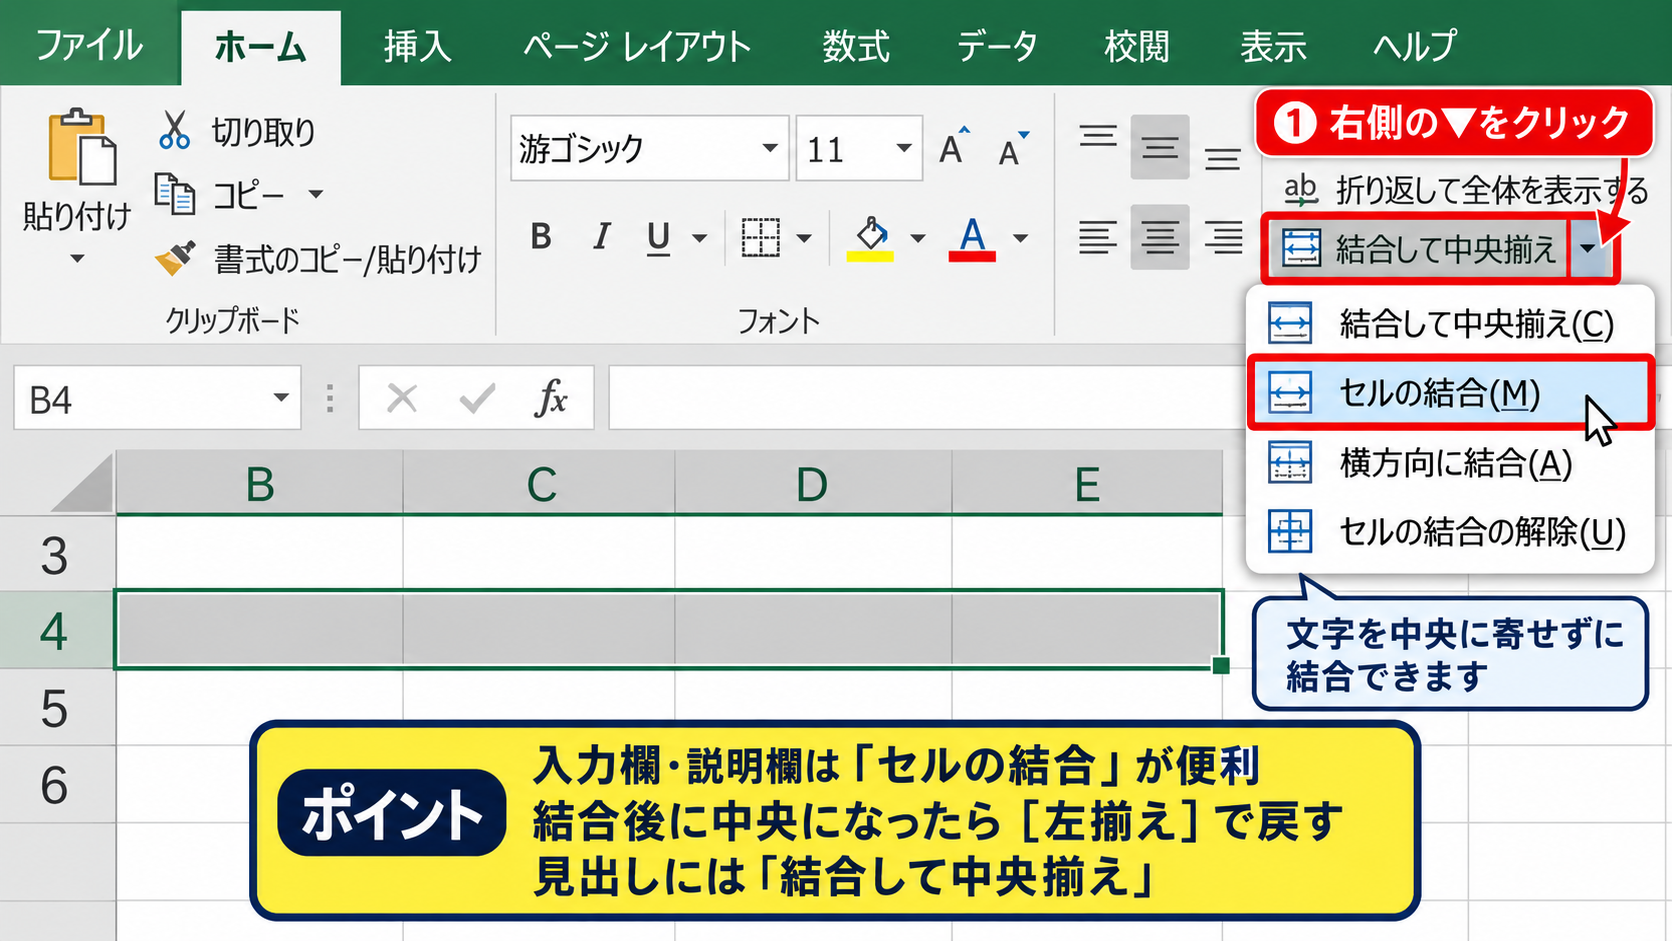Viewport: 1672px width, 941px height.
Task: Expand the 結合して中央揃え dropdown arrow
Action: [x=1589, y=247]
